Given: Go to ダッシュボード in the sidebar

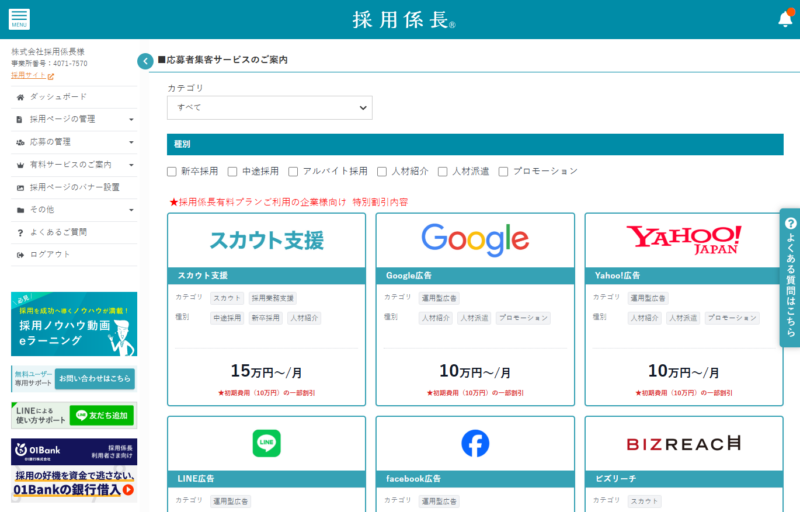Looking at the screenshot, I should pyautogui.click(x=58, y=96).
